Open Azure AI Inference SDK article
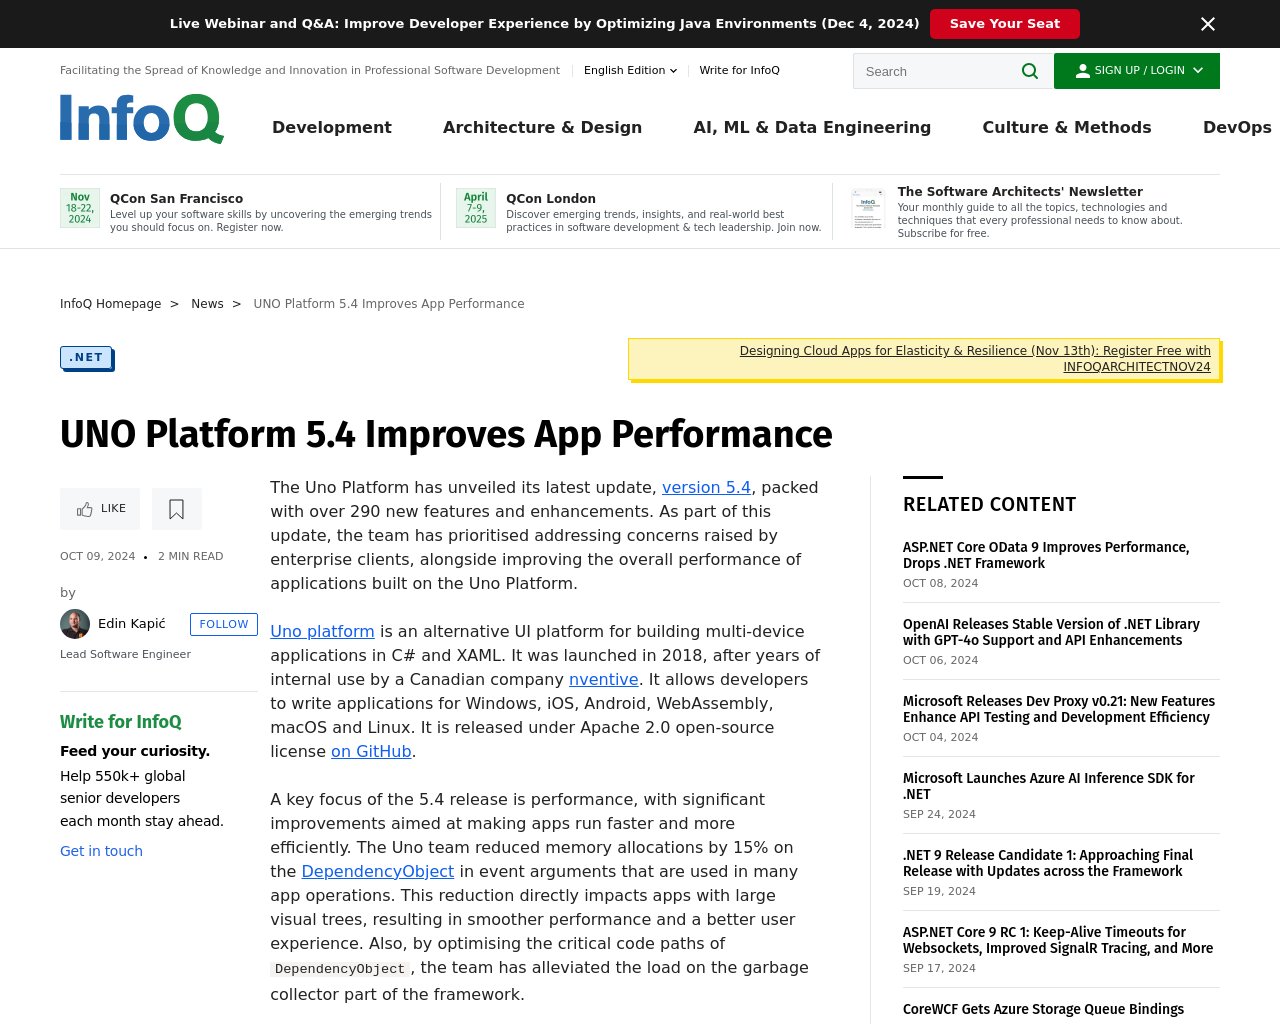Image resolution: width=1280 pixels, height=1024 pixels. (x=1049, y=786)
